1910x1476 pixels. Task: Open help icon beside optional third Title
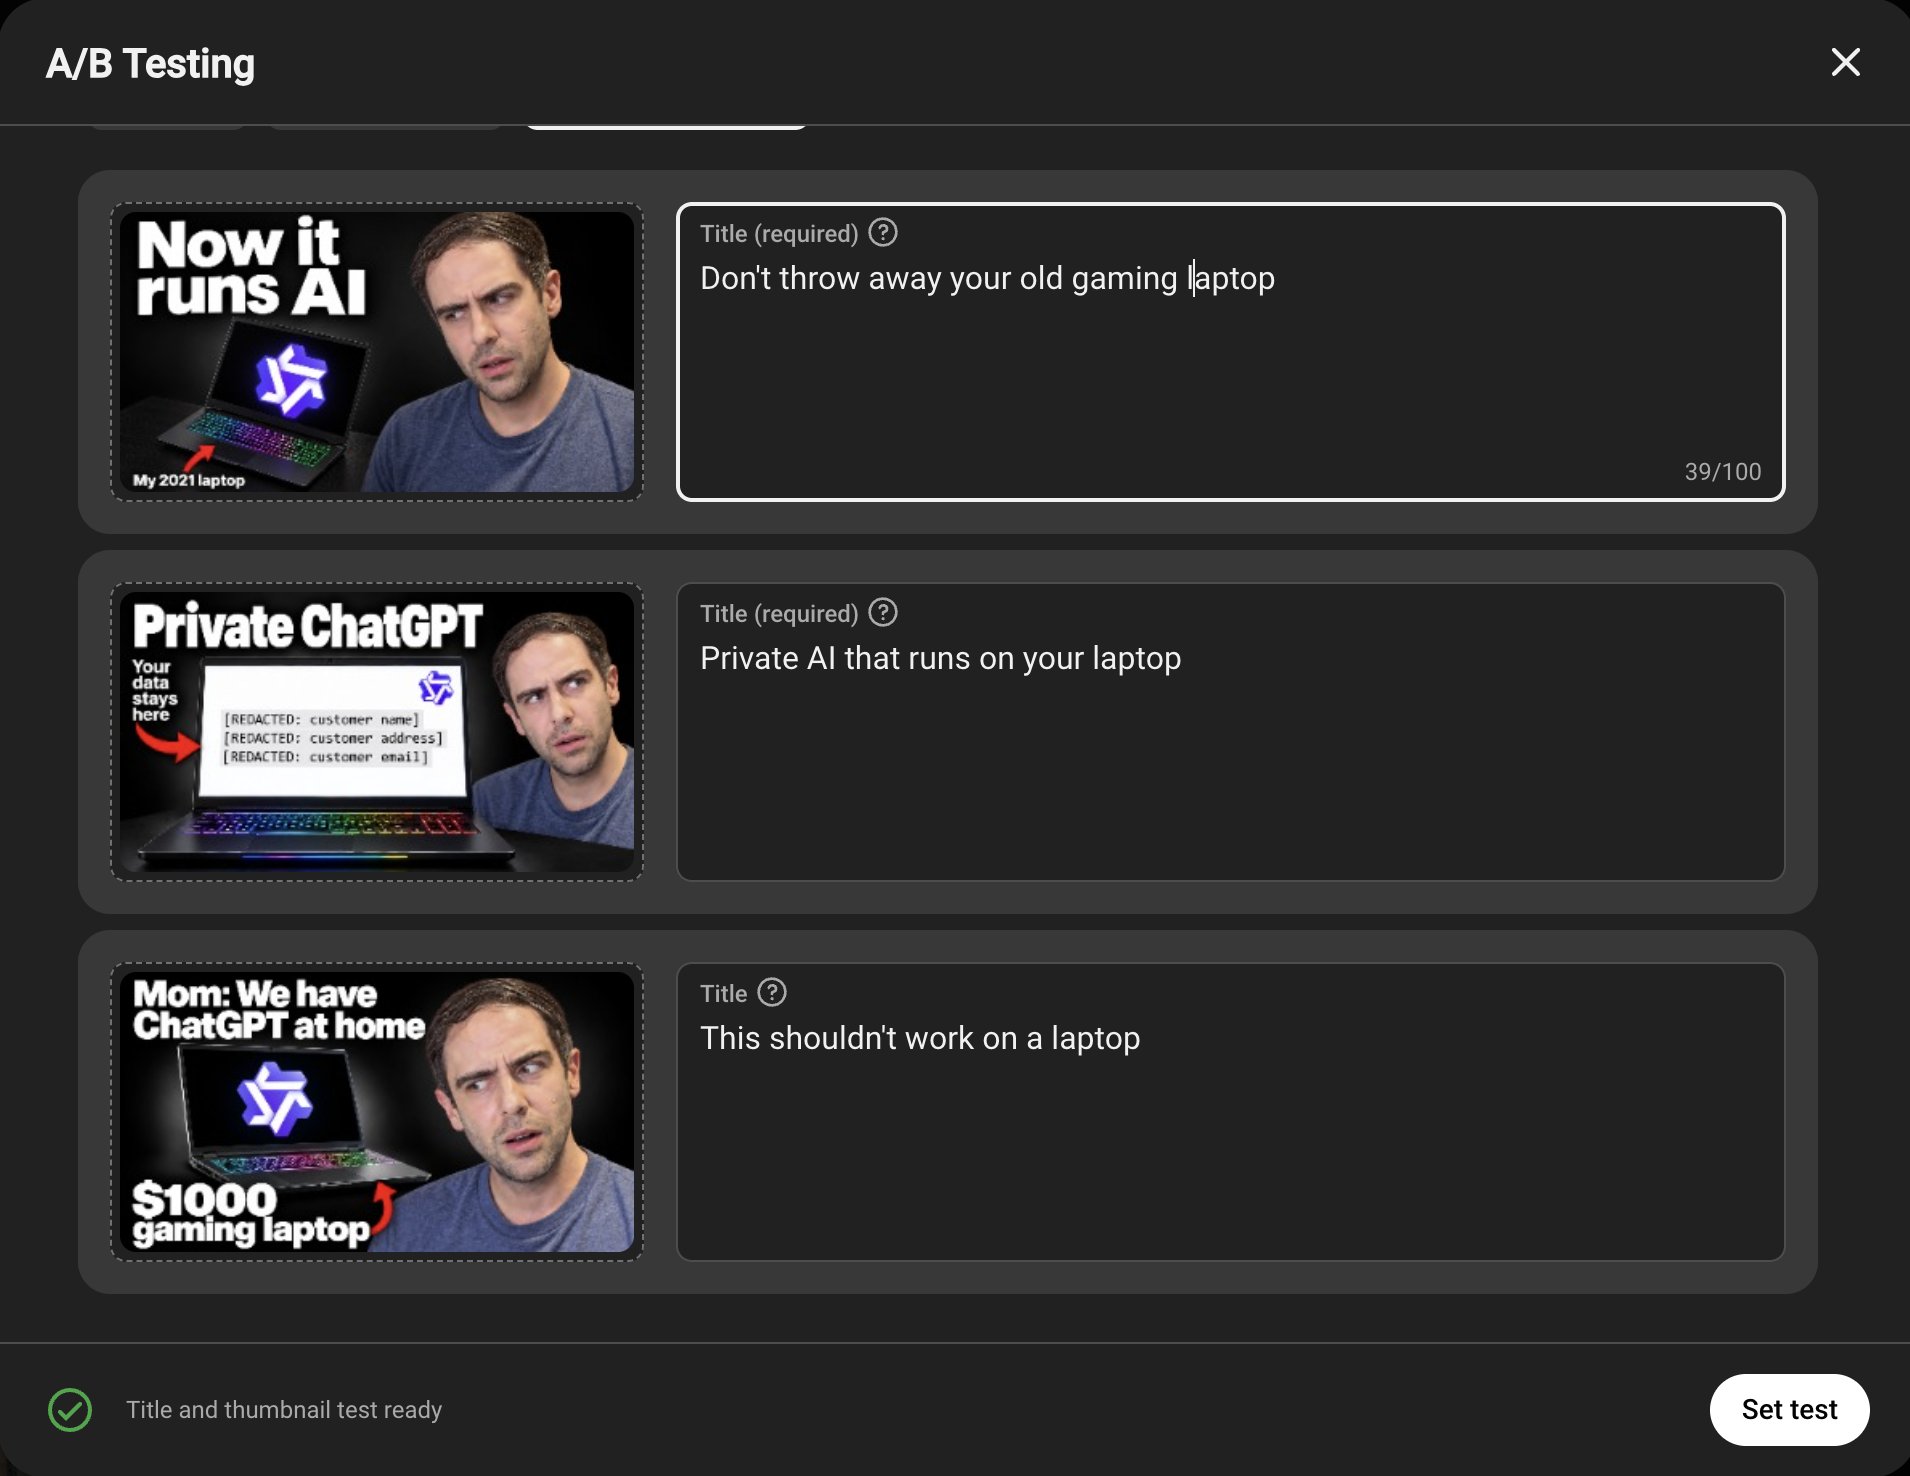(x=772, y=992)
